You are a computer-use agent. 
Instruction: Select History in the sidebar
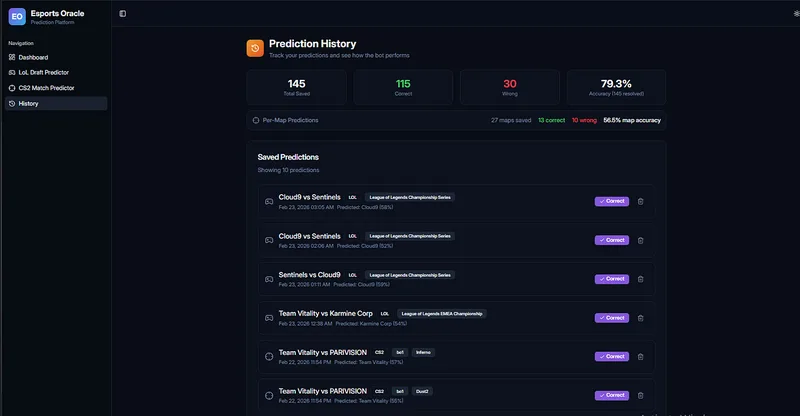coord(56,104)
